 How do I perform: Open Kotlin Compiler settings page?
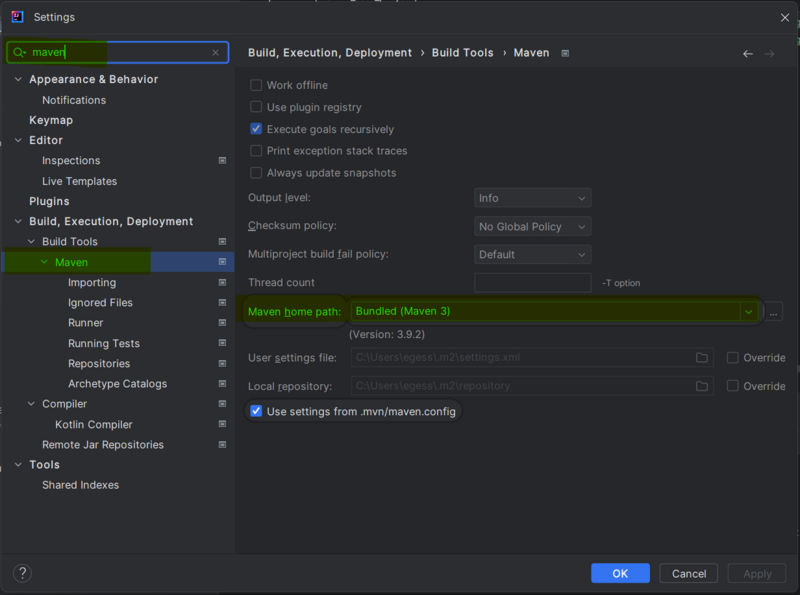click(x=94, y=425)
